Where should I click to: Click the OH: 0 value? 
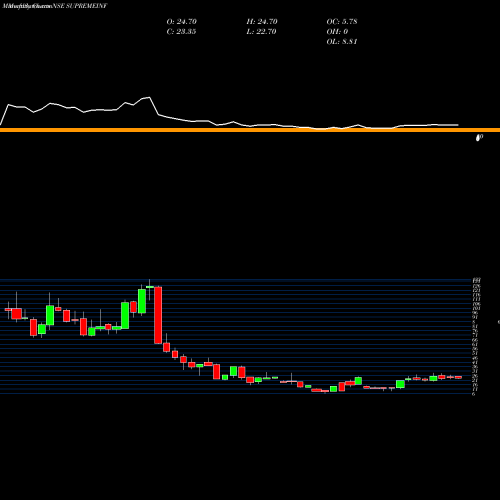tap(337, 31)
